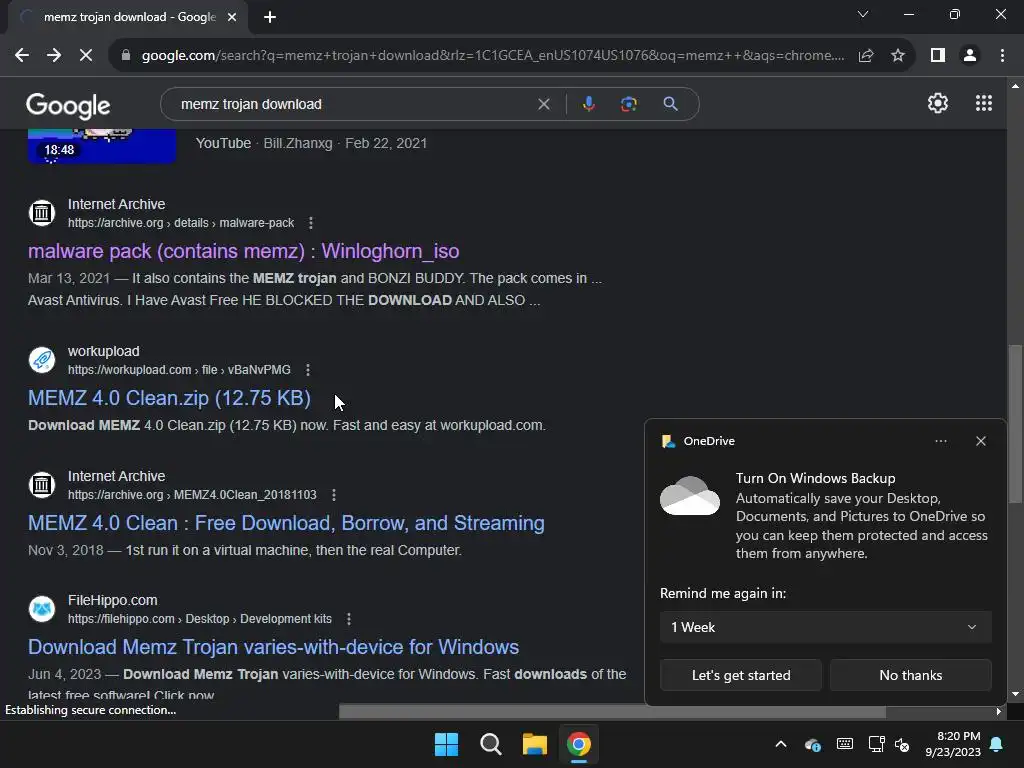Go to Google homepage via logo
The height and width of the screenshot is (768, 1024).
coord(68,106)
